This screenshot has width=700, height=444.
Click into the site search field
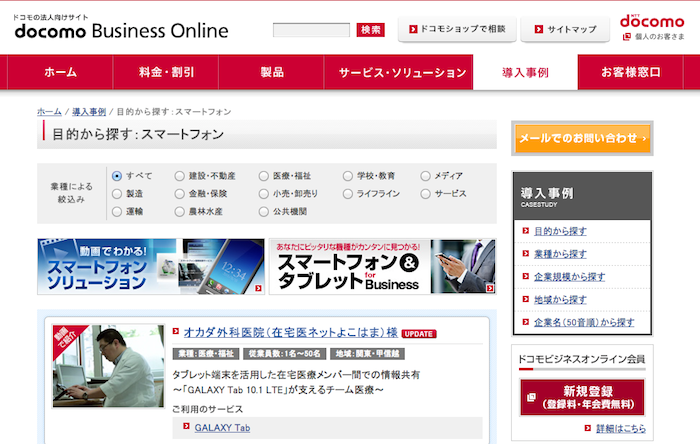tap(311, 30)
